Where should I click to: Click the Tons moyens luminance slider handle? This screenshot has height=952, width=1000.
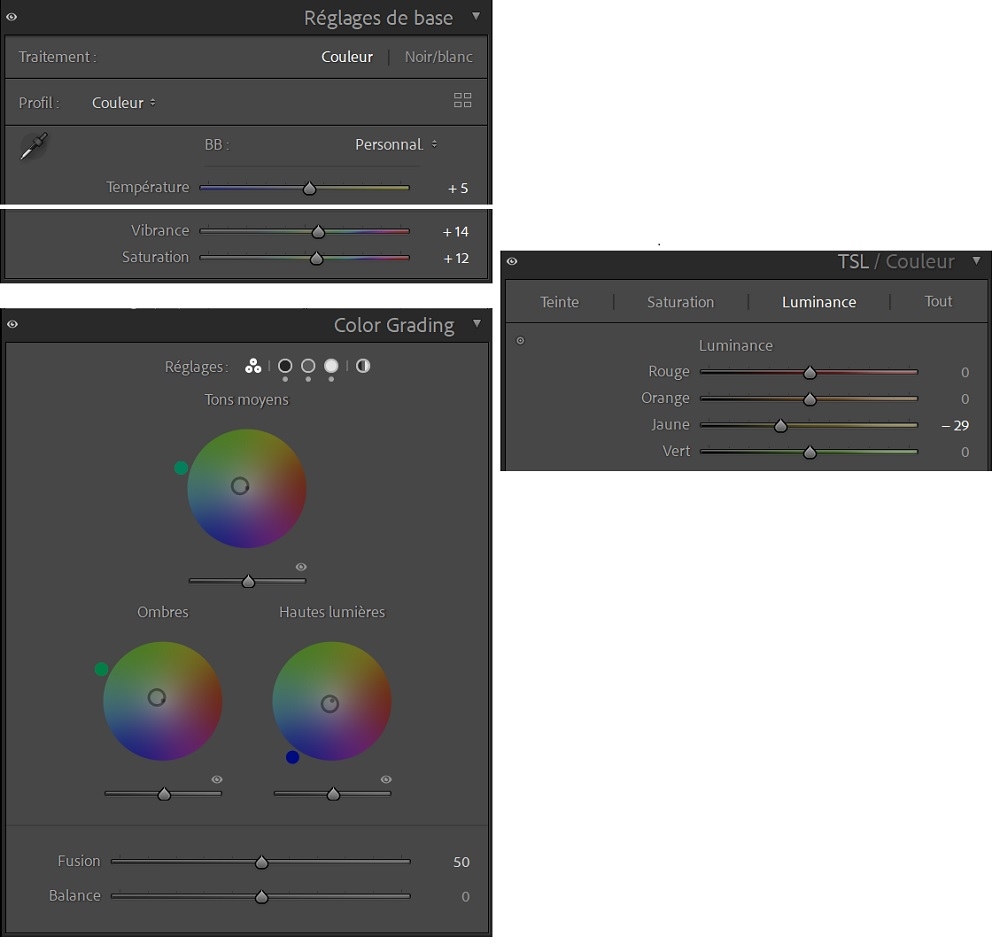click(248, 581)
